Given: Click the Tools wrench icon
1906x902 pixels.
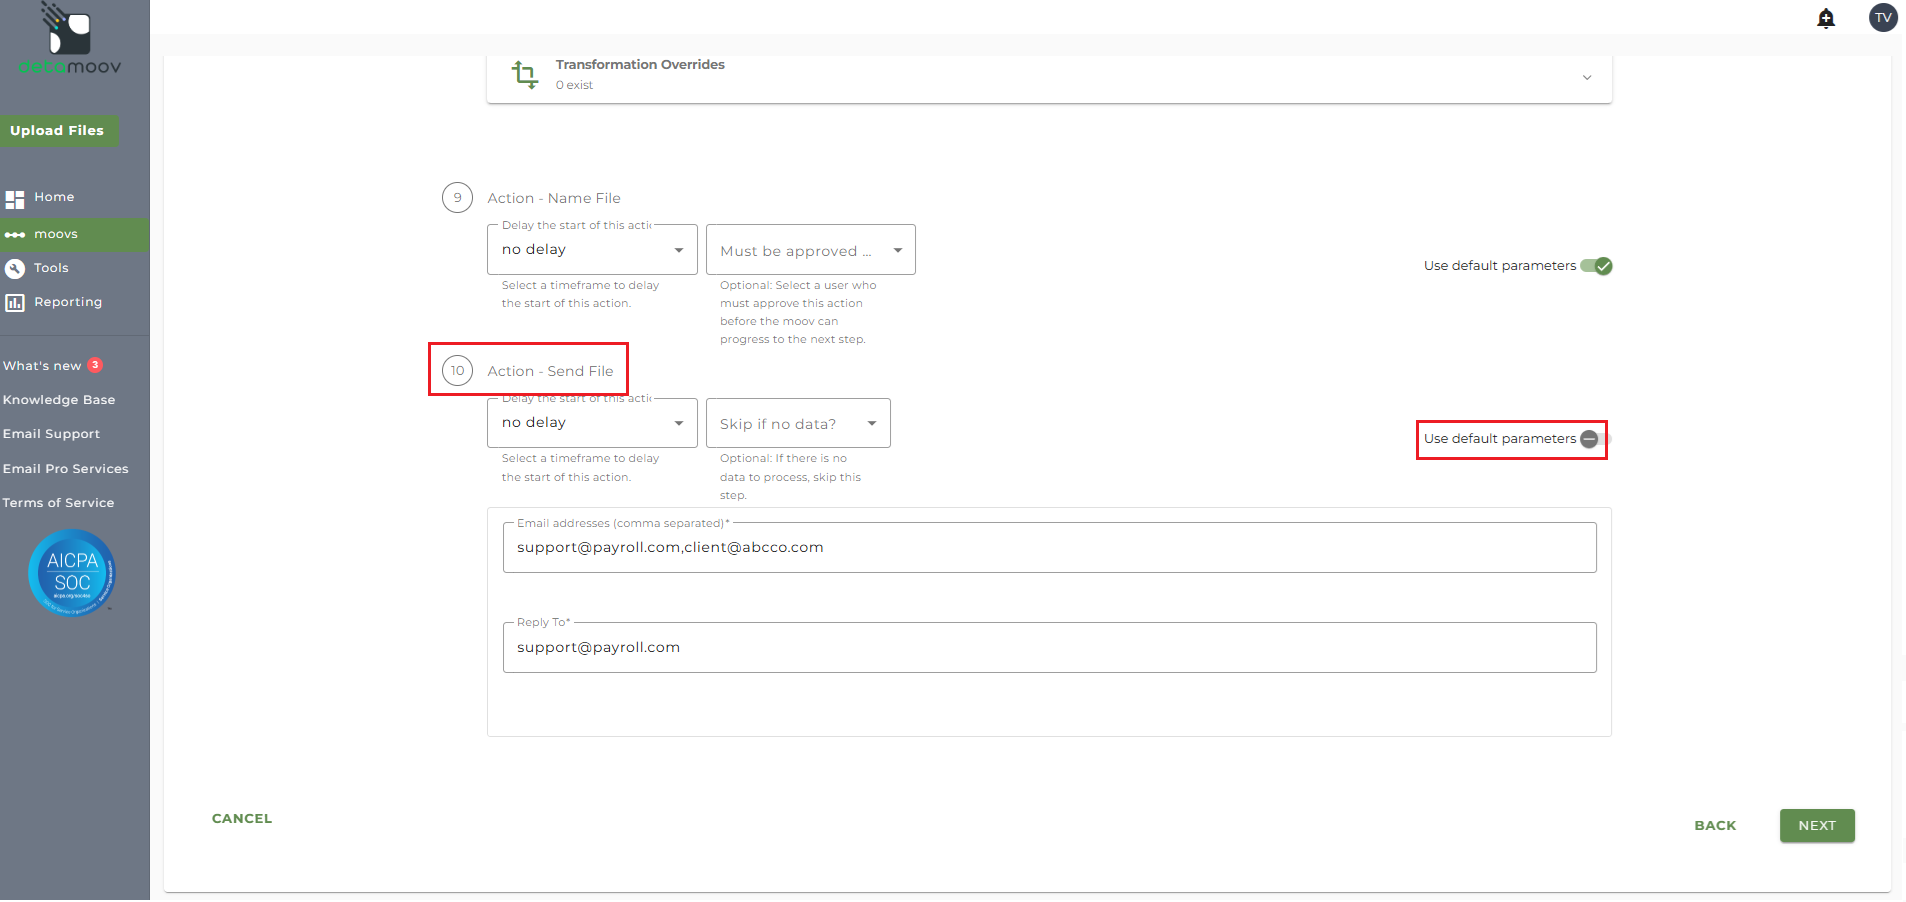Looking at the screenshot, I should point(15,269).
